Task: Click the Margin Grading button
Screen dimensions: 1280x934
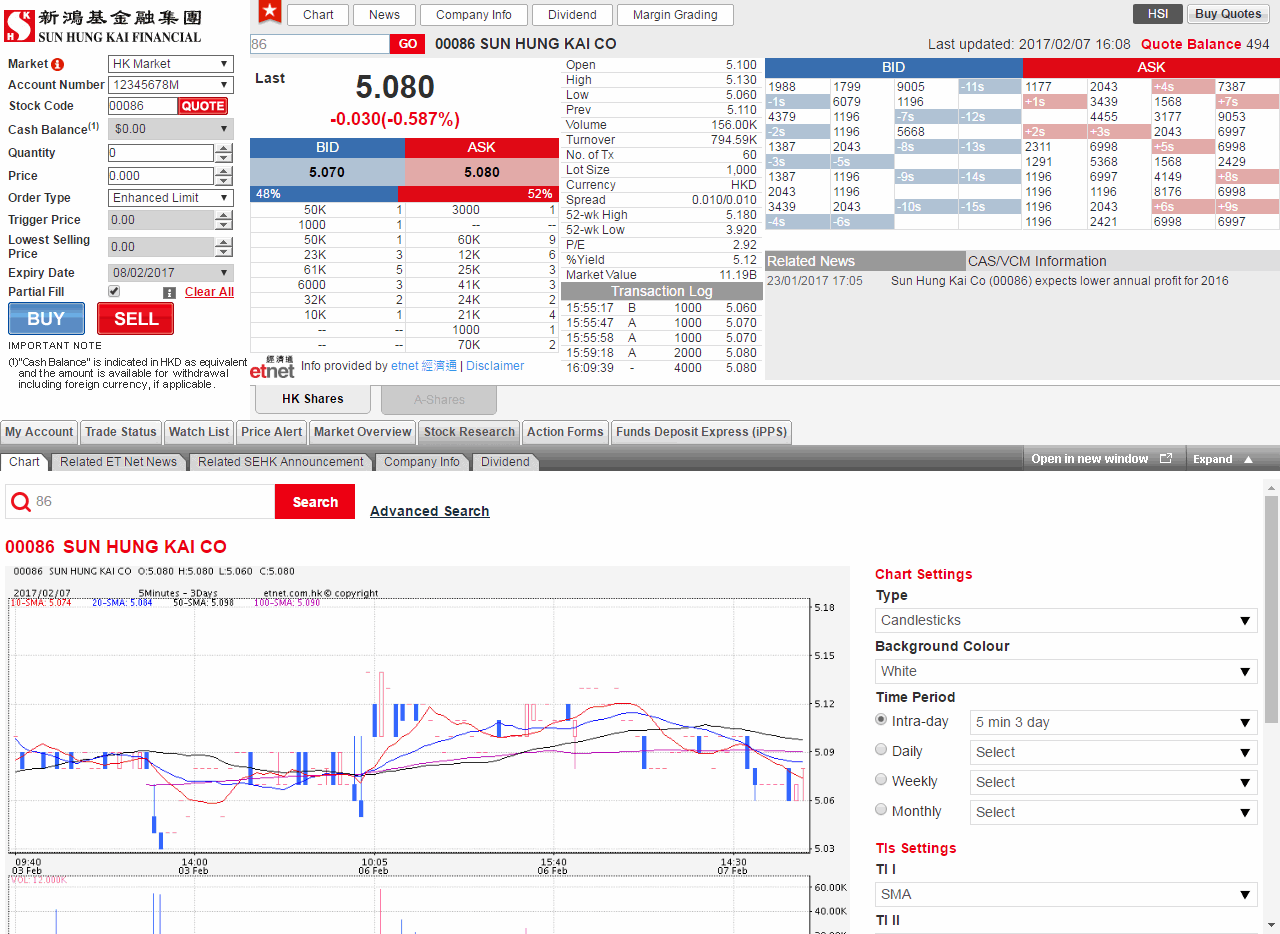Action: (675, 15)
